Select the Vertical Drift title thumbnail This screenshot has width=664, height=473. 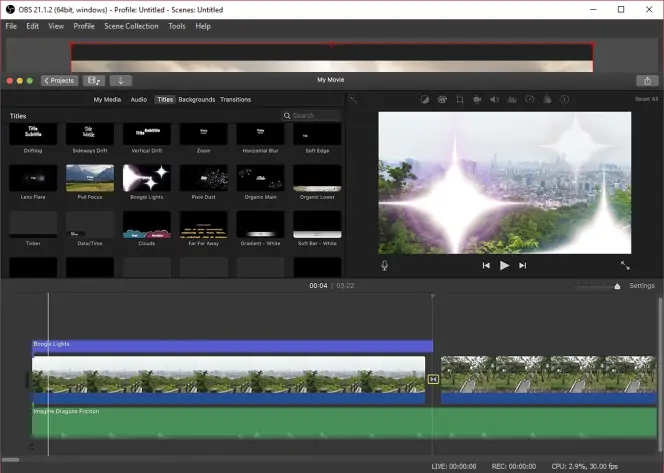[x=147, y=134]
